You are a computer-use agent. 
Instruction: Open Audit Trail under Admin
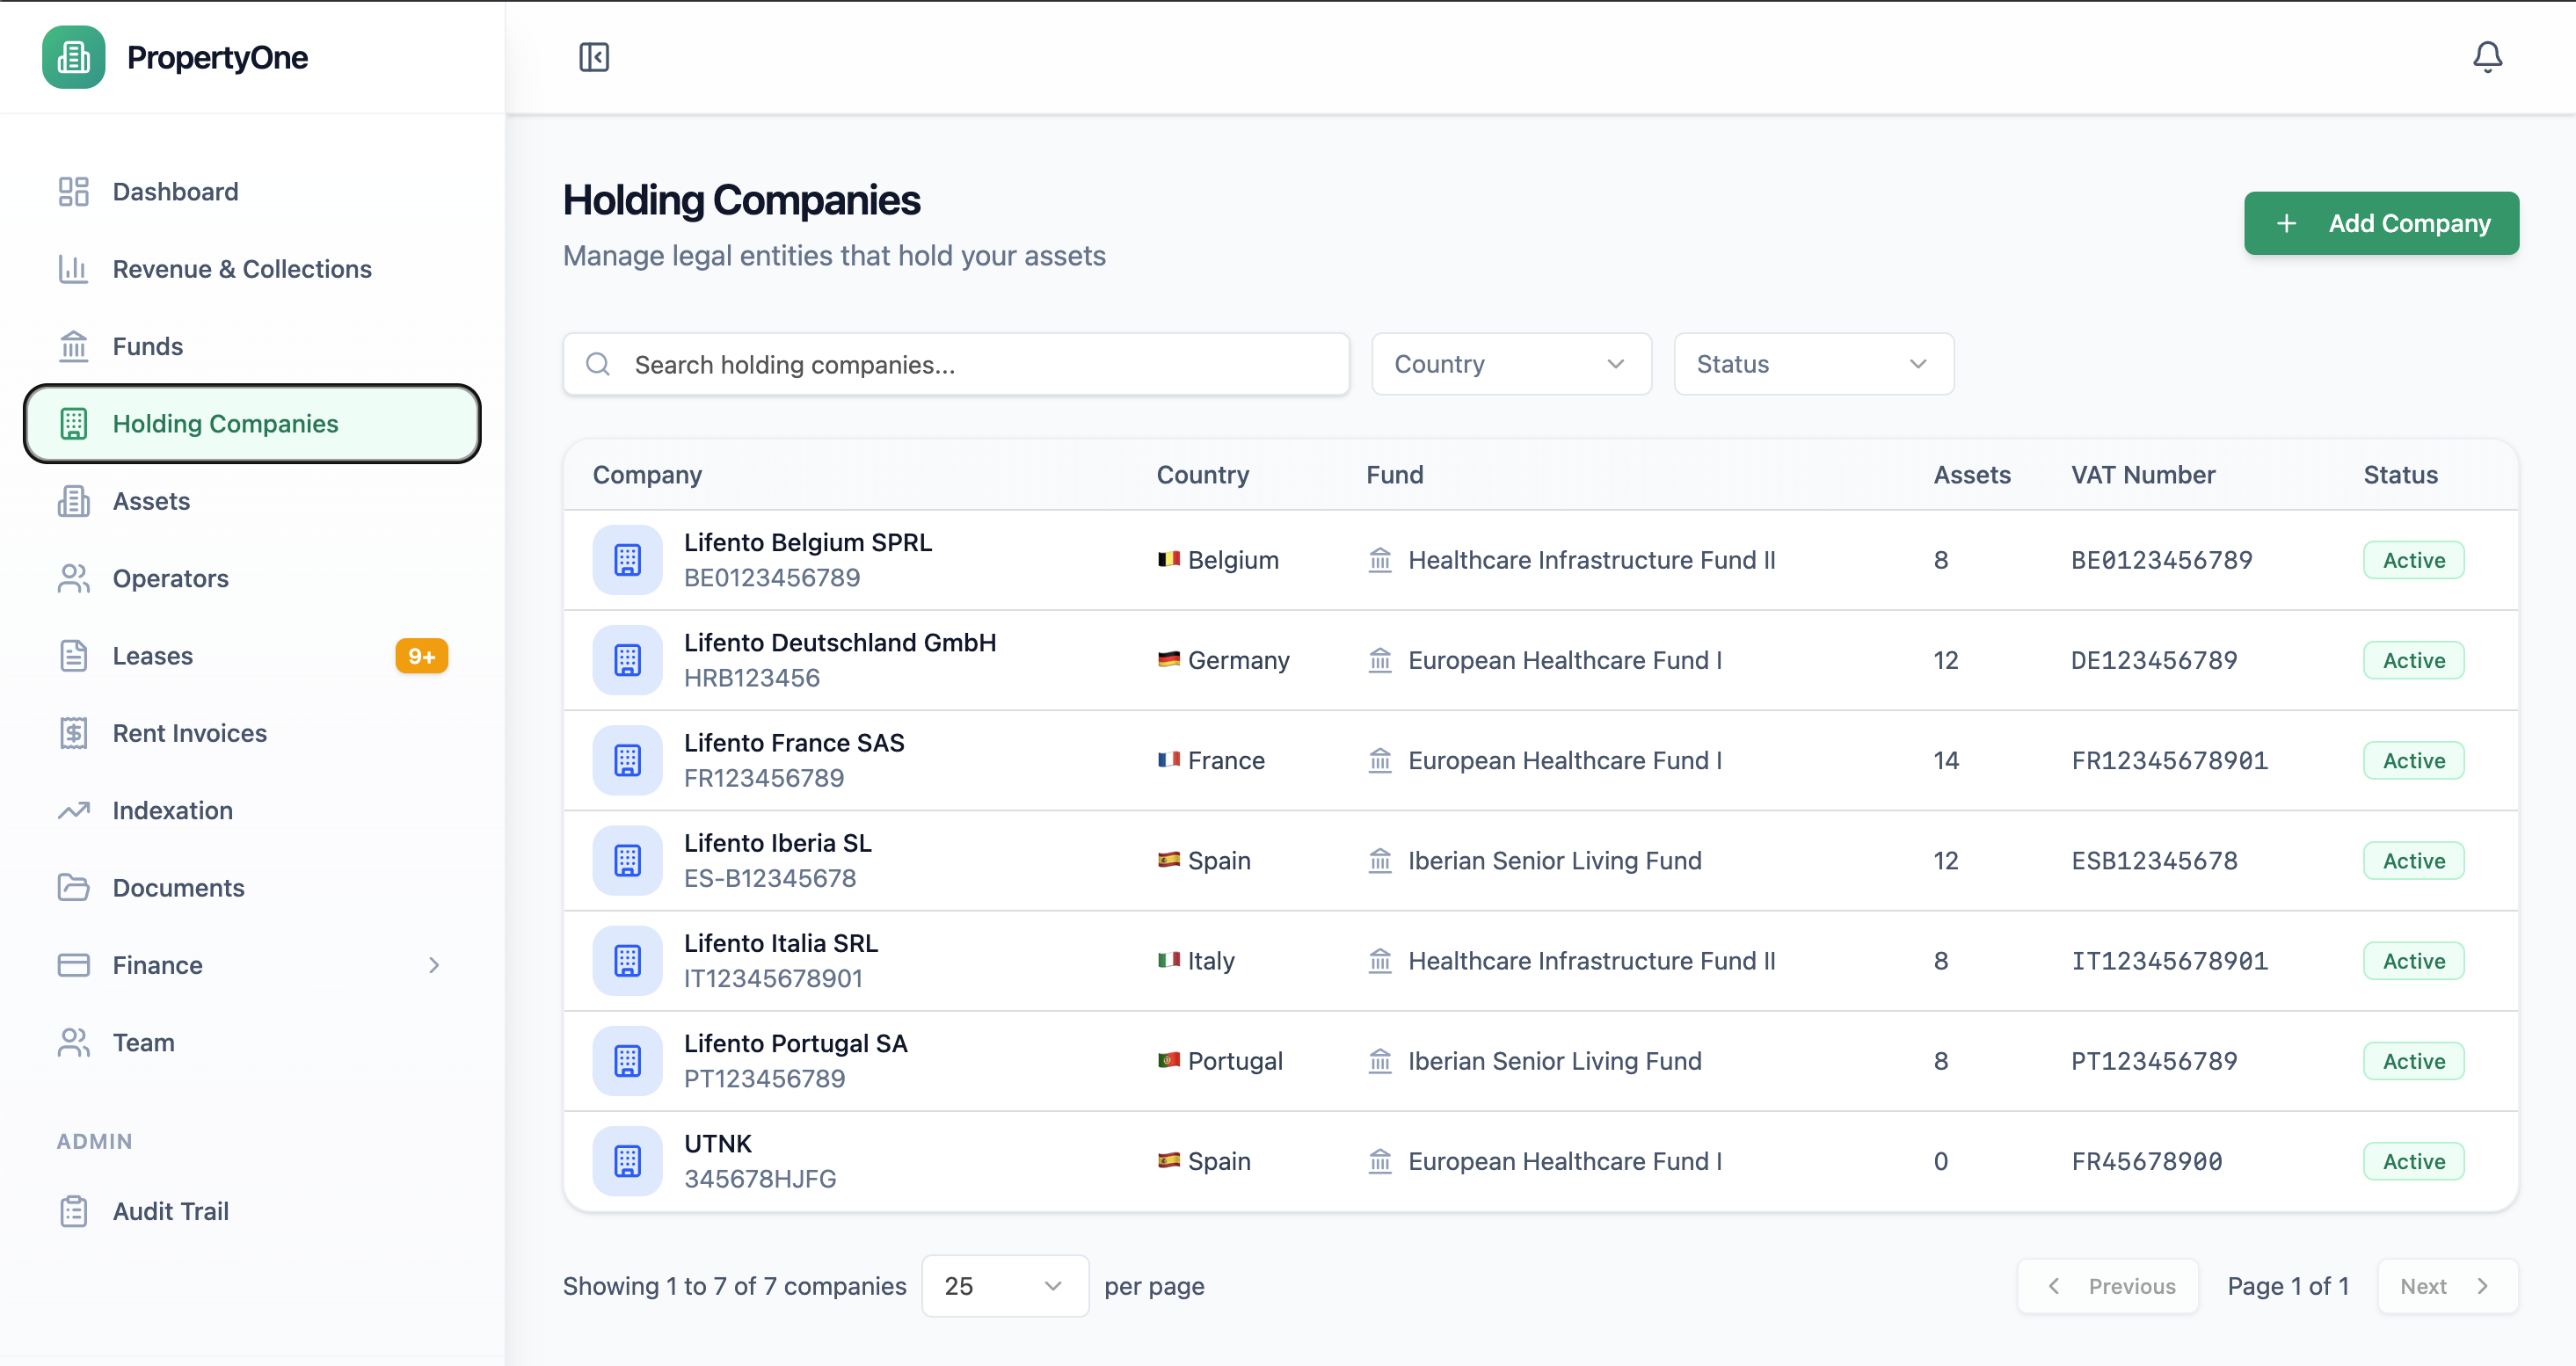click(x=252, y=1211)
